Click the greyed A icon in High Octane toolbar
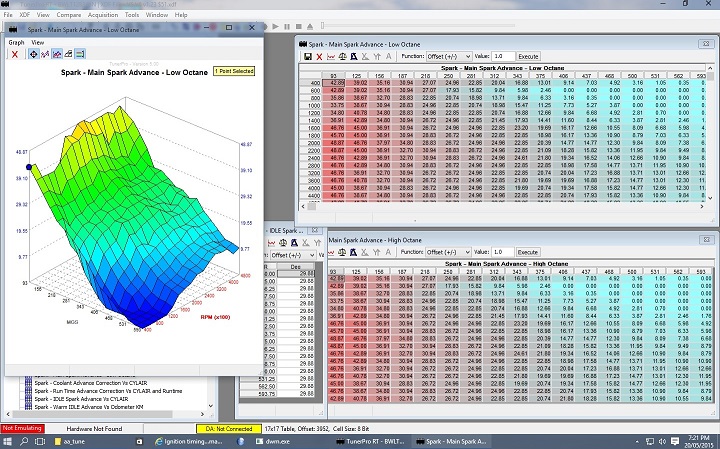The width and height of the screenshot is (720, 449). [x=388, y=252]
